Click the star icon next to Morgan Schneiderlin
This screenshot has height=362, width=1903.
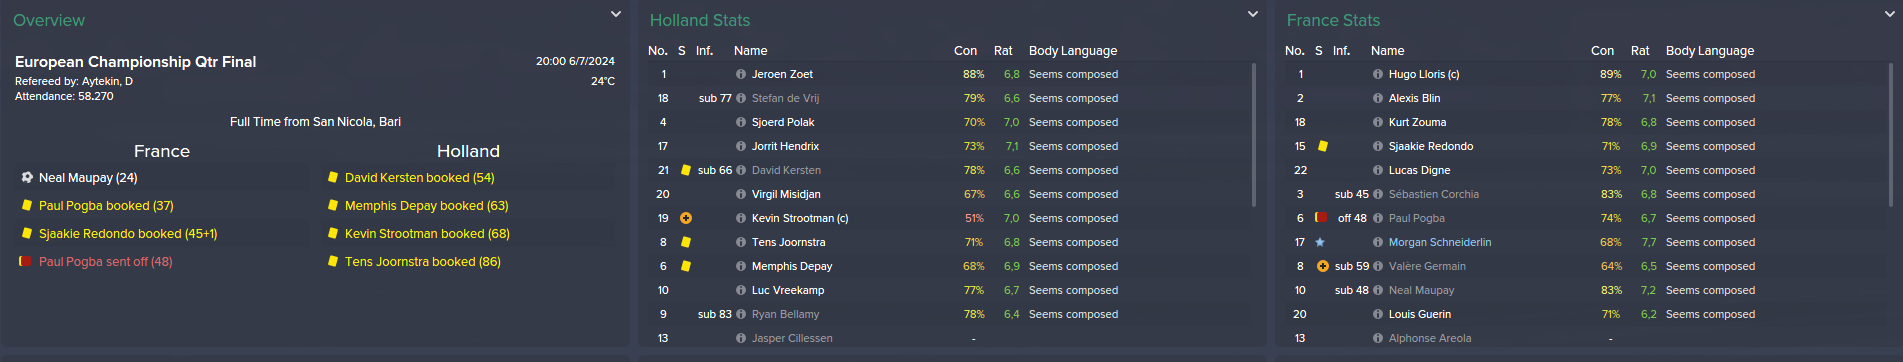click(1320, 242)
